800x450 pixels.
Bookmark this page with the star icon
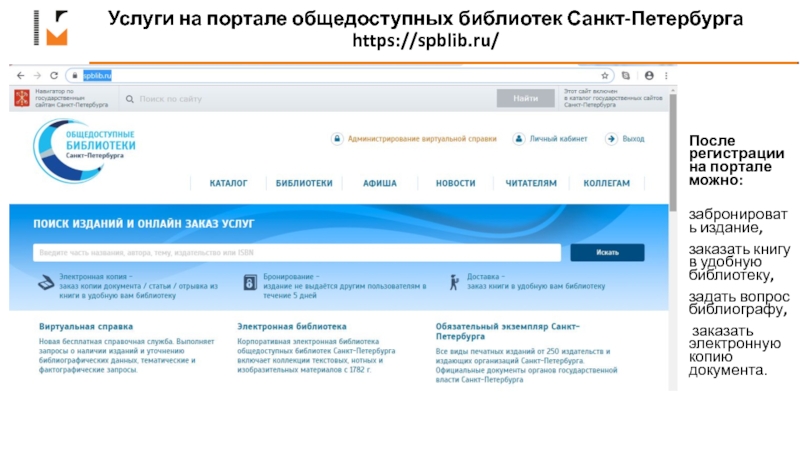[605, 75]
